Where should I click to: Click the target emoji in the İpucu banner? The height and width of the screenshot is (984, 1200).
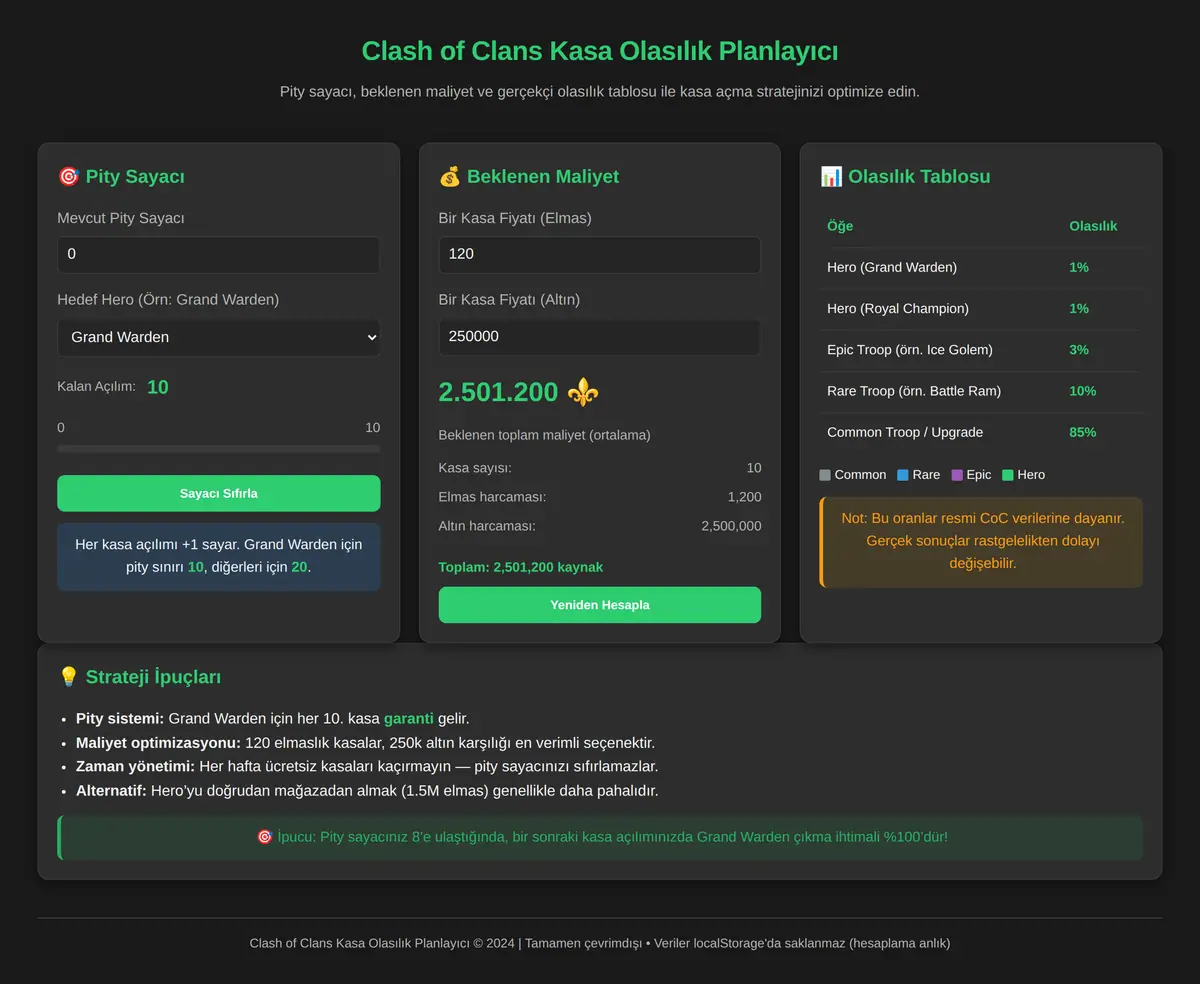click(x=264, y=836)
